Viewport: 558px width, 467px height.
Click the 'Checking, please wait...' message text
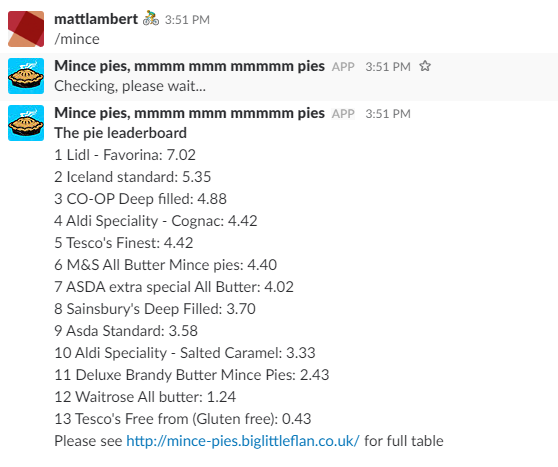pyautogui.click(x=130, y=86)
